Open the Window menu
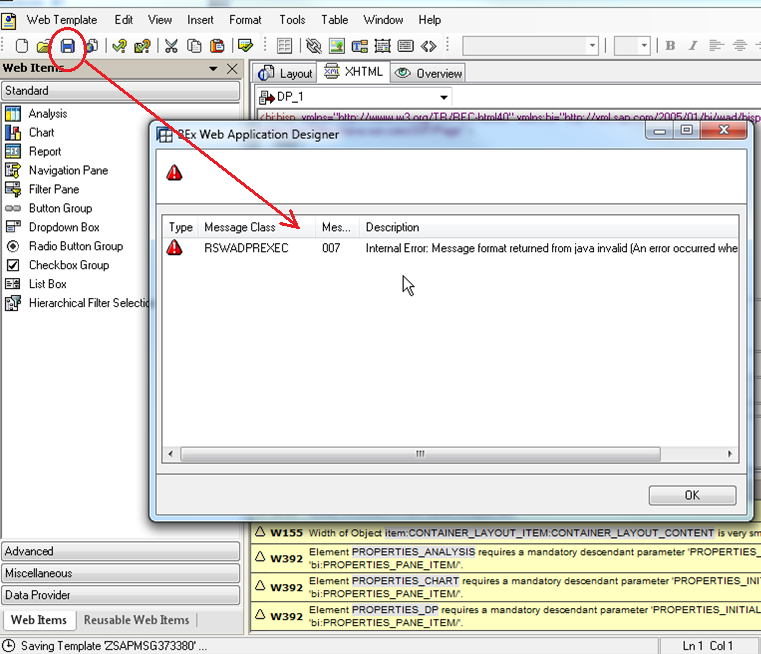The width and height of the screenshot is (761, 654). pyautogui.click(x=383, y=20)
